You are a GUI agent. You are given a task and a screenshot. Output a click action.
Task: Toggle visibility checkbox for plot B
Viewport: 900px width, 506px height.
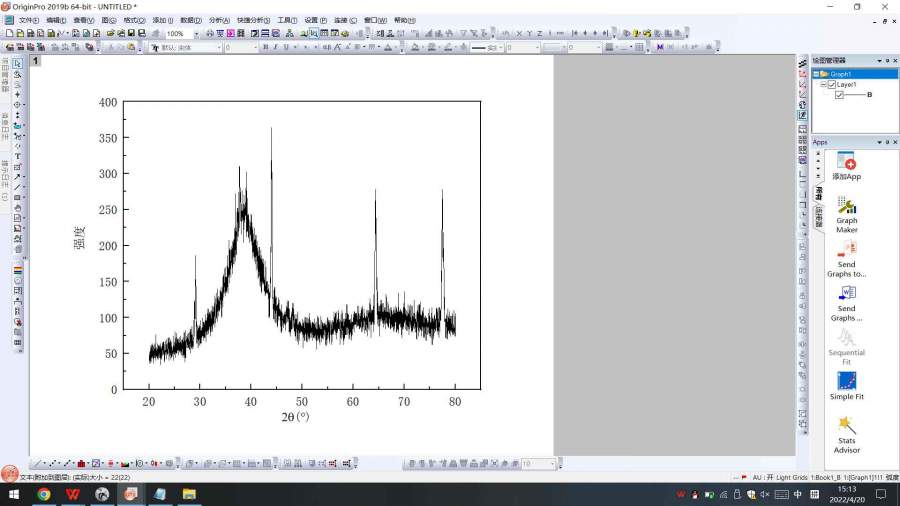pyautogui.click(x=839, y=95)
